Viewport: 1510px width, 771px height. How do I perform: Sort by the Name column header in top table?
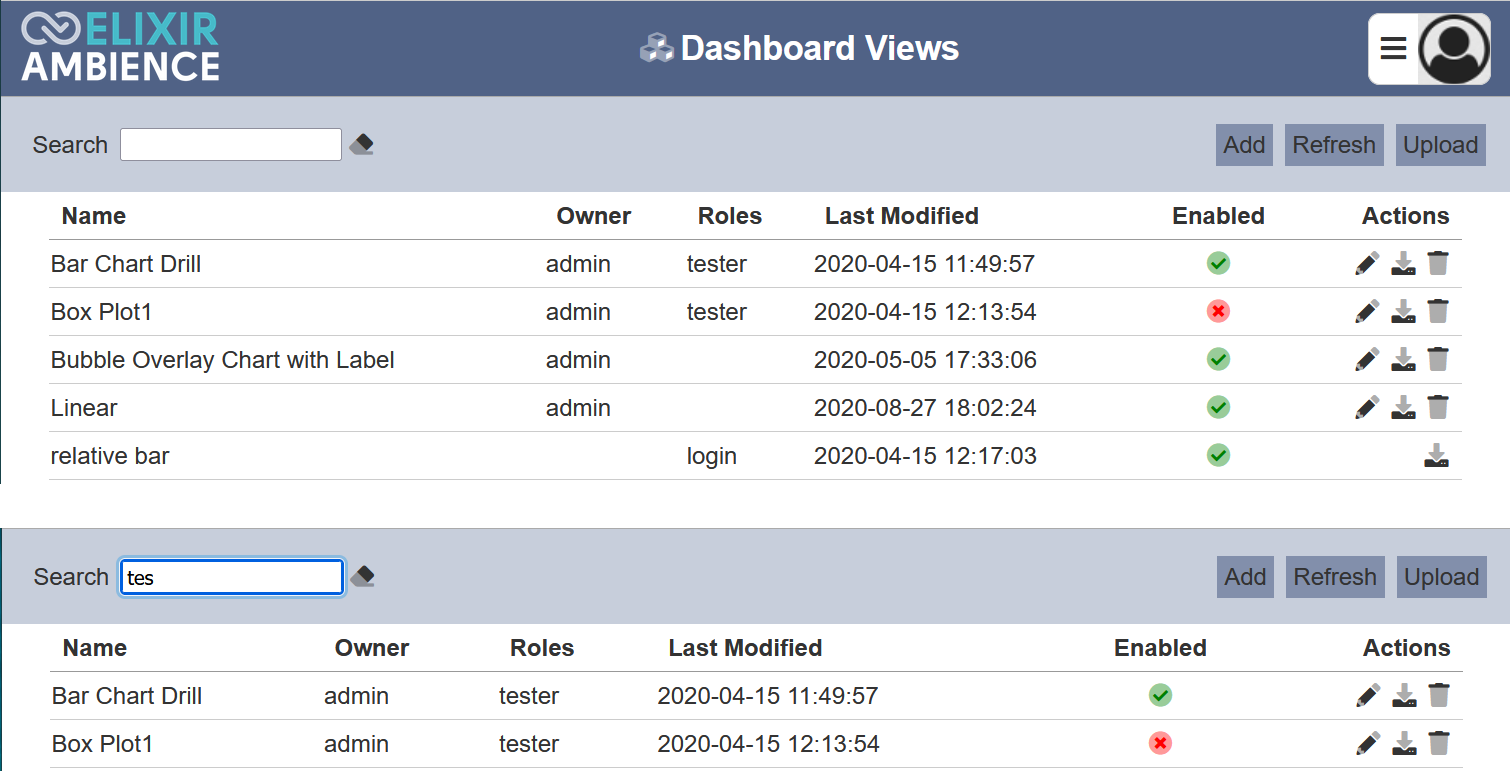pyautogui.click(x=94, y=216)
